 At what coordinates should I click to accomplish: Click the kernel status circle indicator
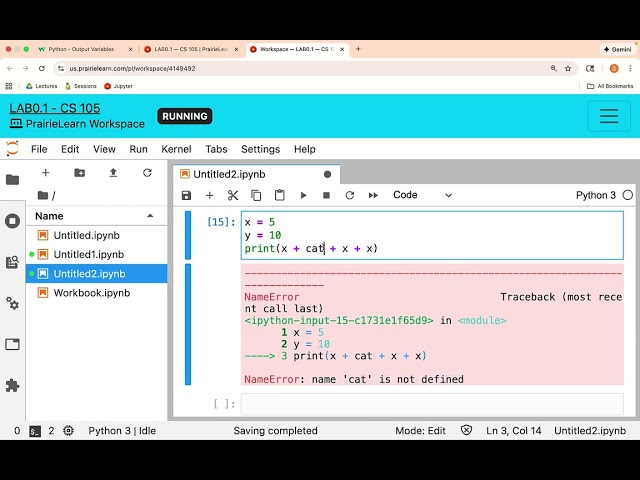point(628,195)
